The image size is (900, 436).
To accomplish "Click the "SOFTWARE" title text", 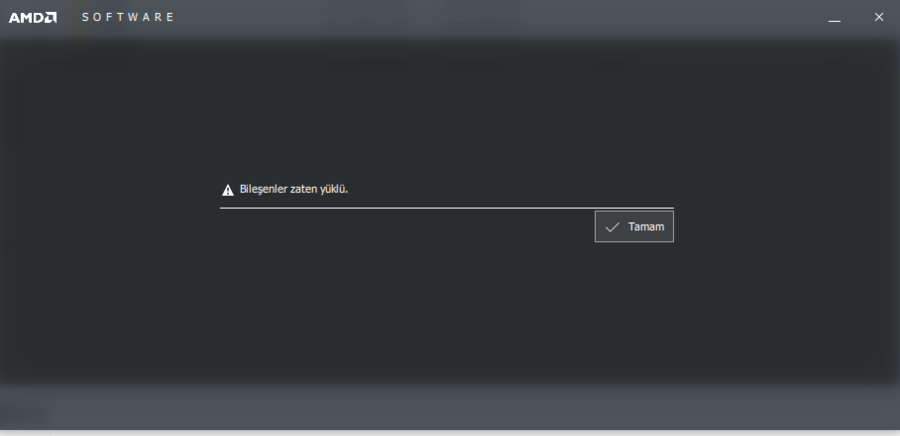I will 127,17.
